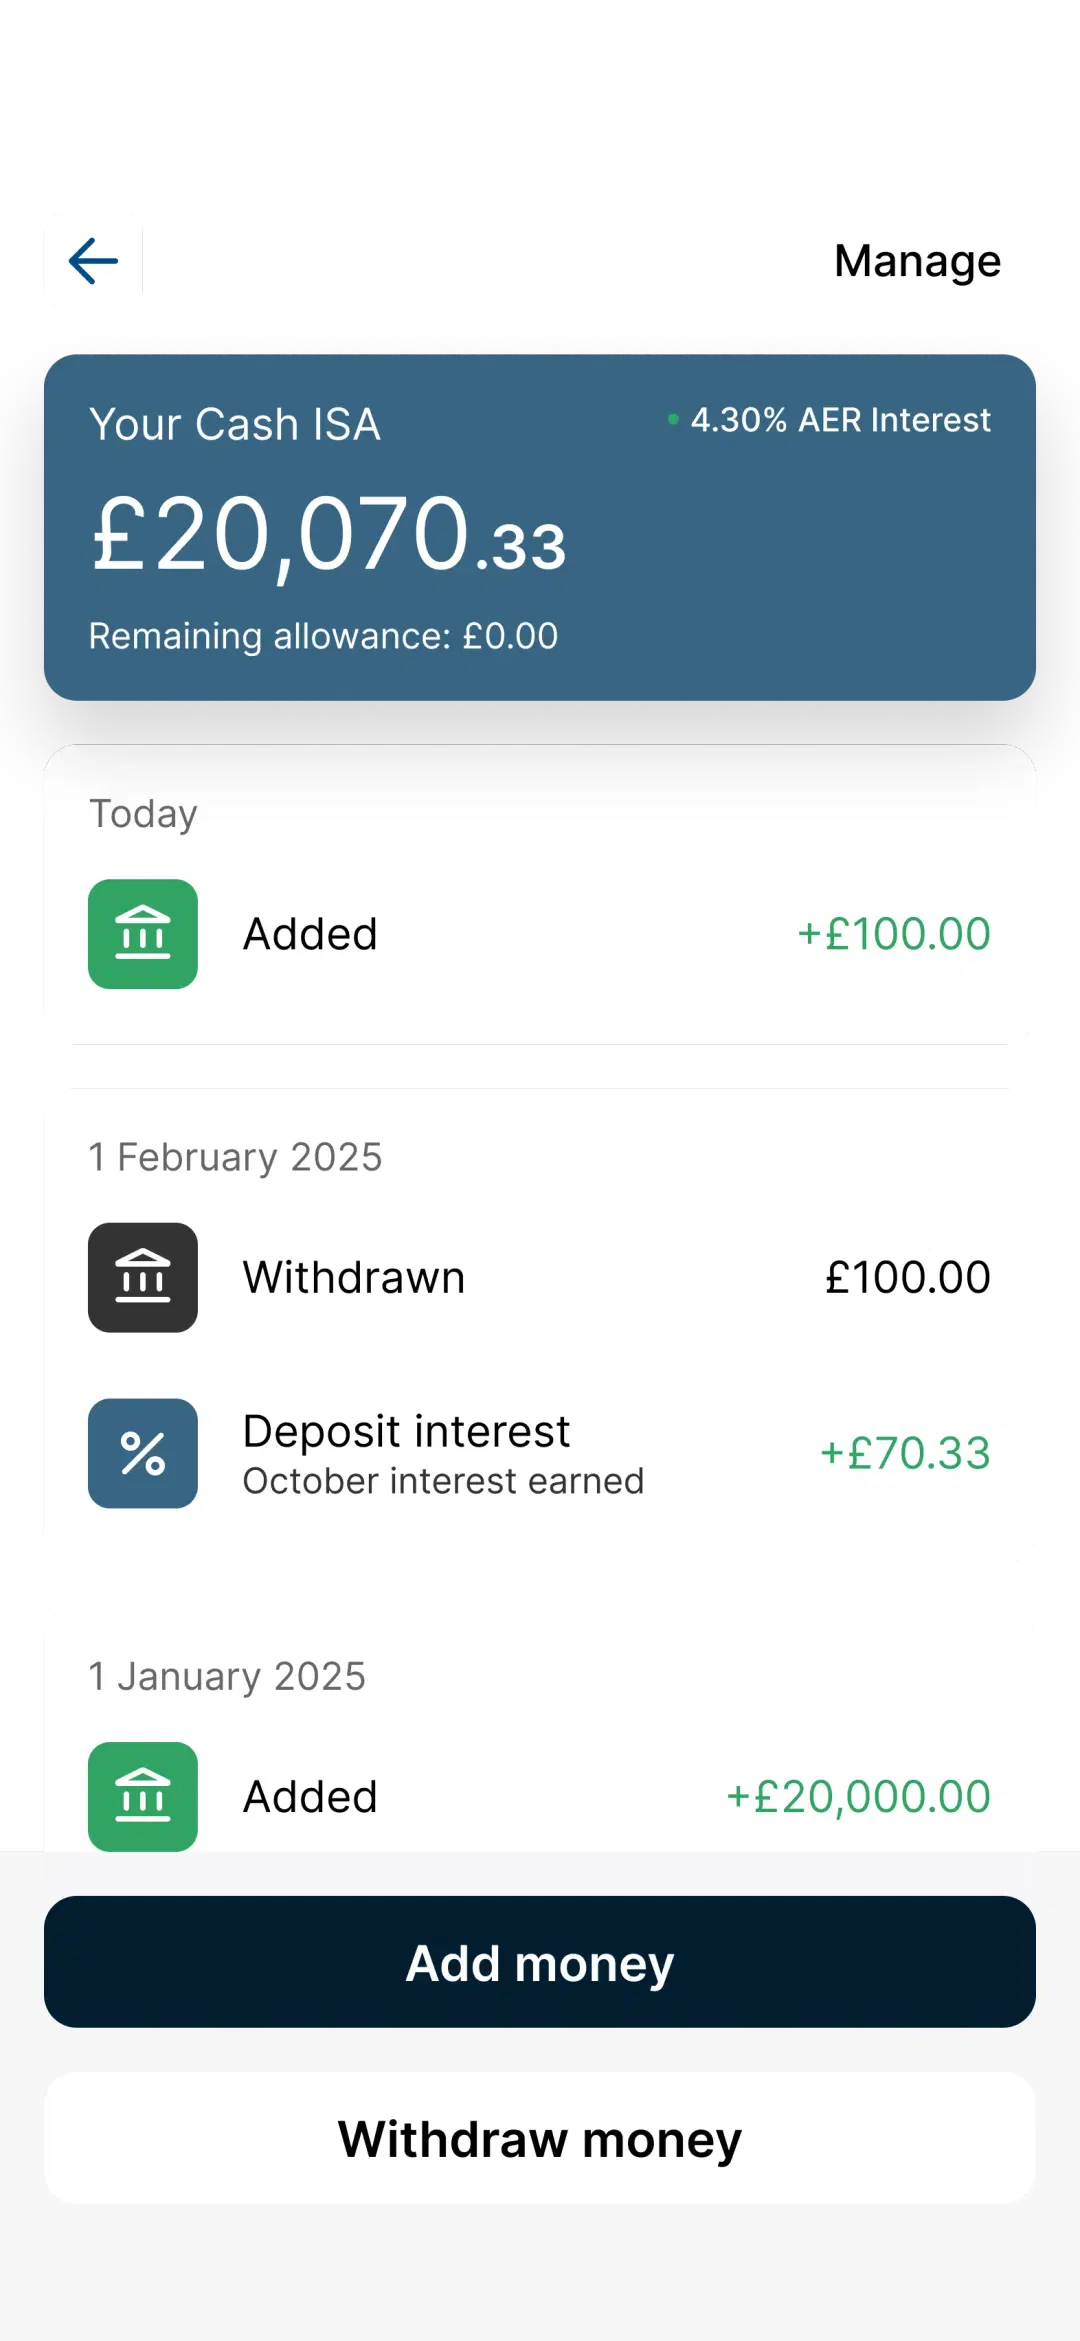
Task: Tap October interest earned subtitle
Action: click(x=444, y=1481)
